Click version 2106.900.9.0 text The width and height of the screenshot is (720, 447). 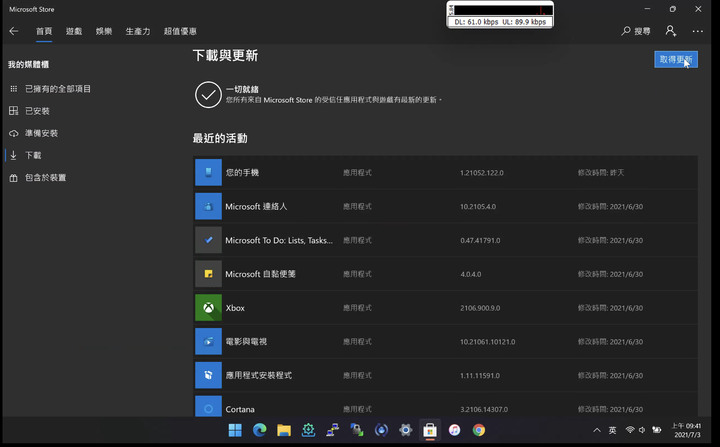click(480, 308)
